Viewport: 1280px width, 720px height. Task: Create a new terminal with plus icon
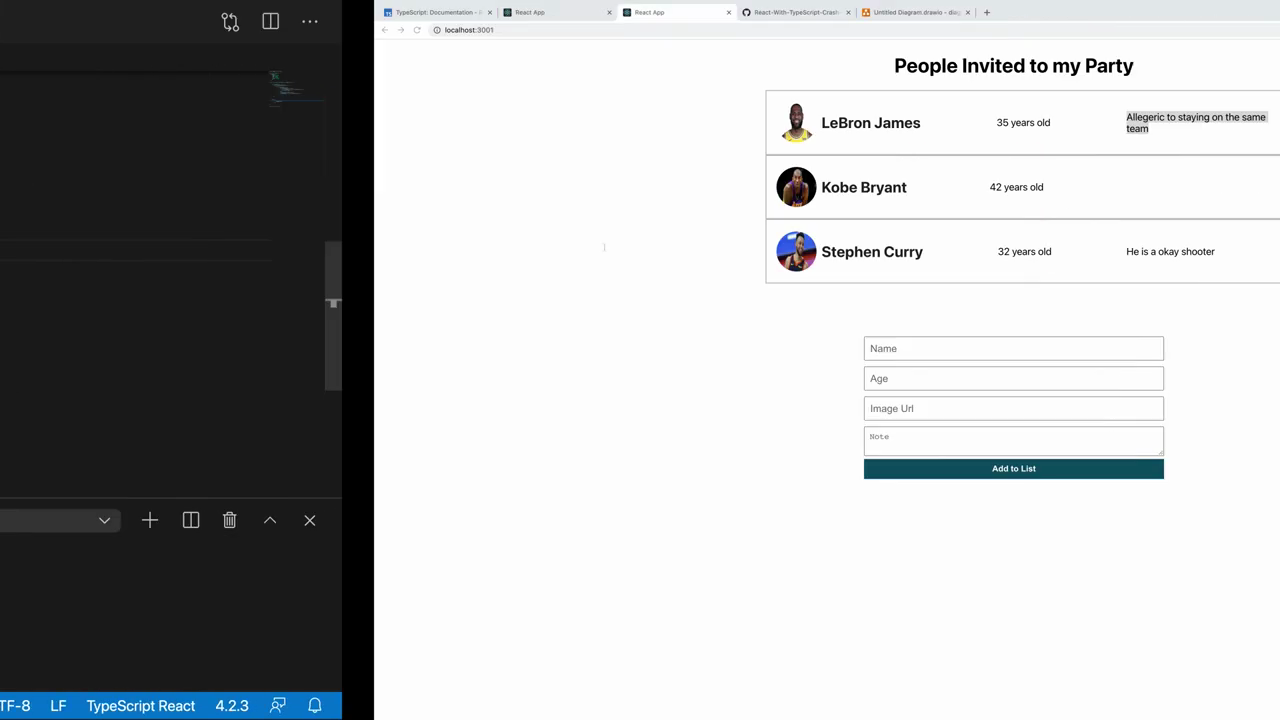(150, 520)
